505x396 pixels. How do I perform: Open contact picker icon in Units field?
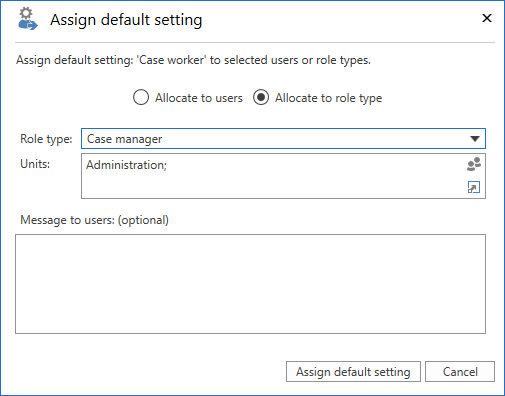click(474, 164)
